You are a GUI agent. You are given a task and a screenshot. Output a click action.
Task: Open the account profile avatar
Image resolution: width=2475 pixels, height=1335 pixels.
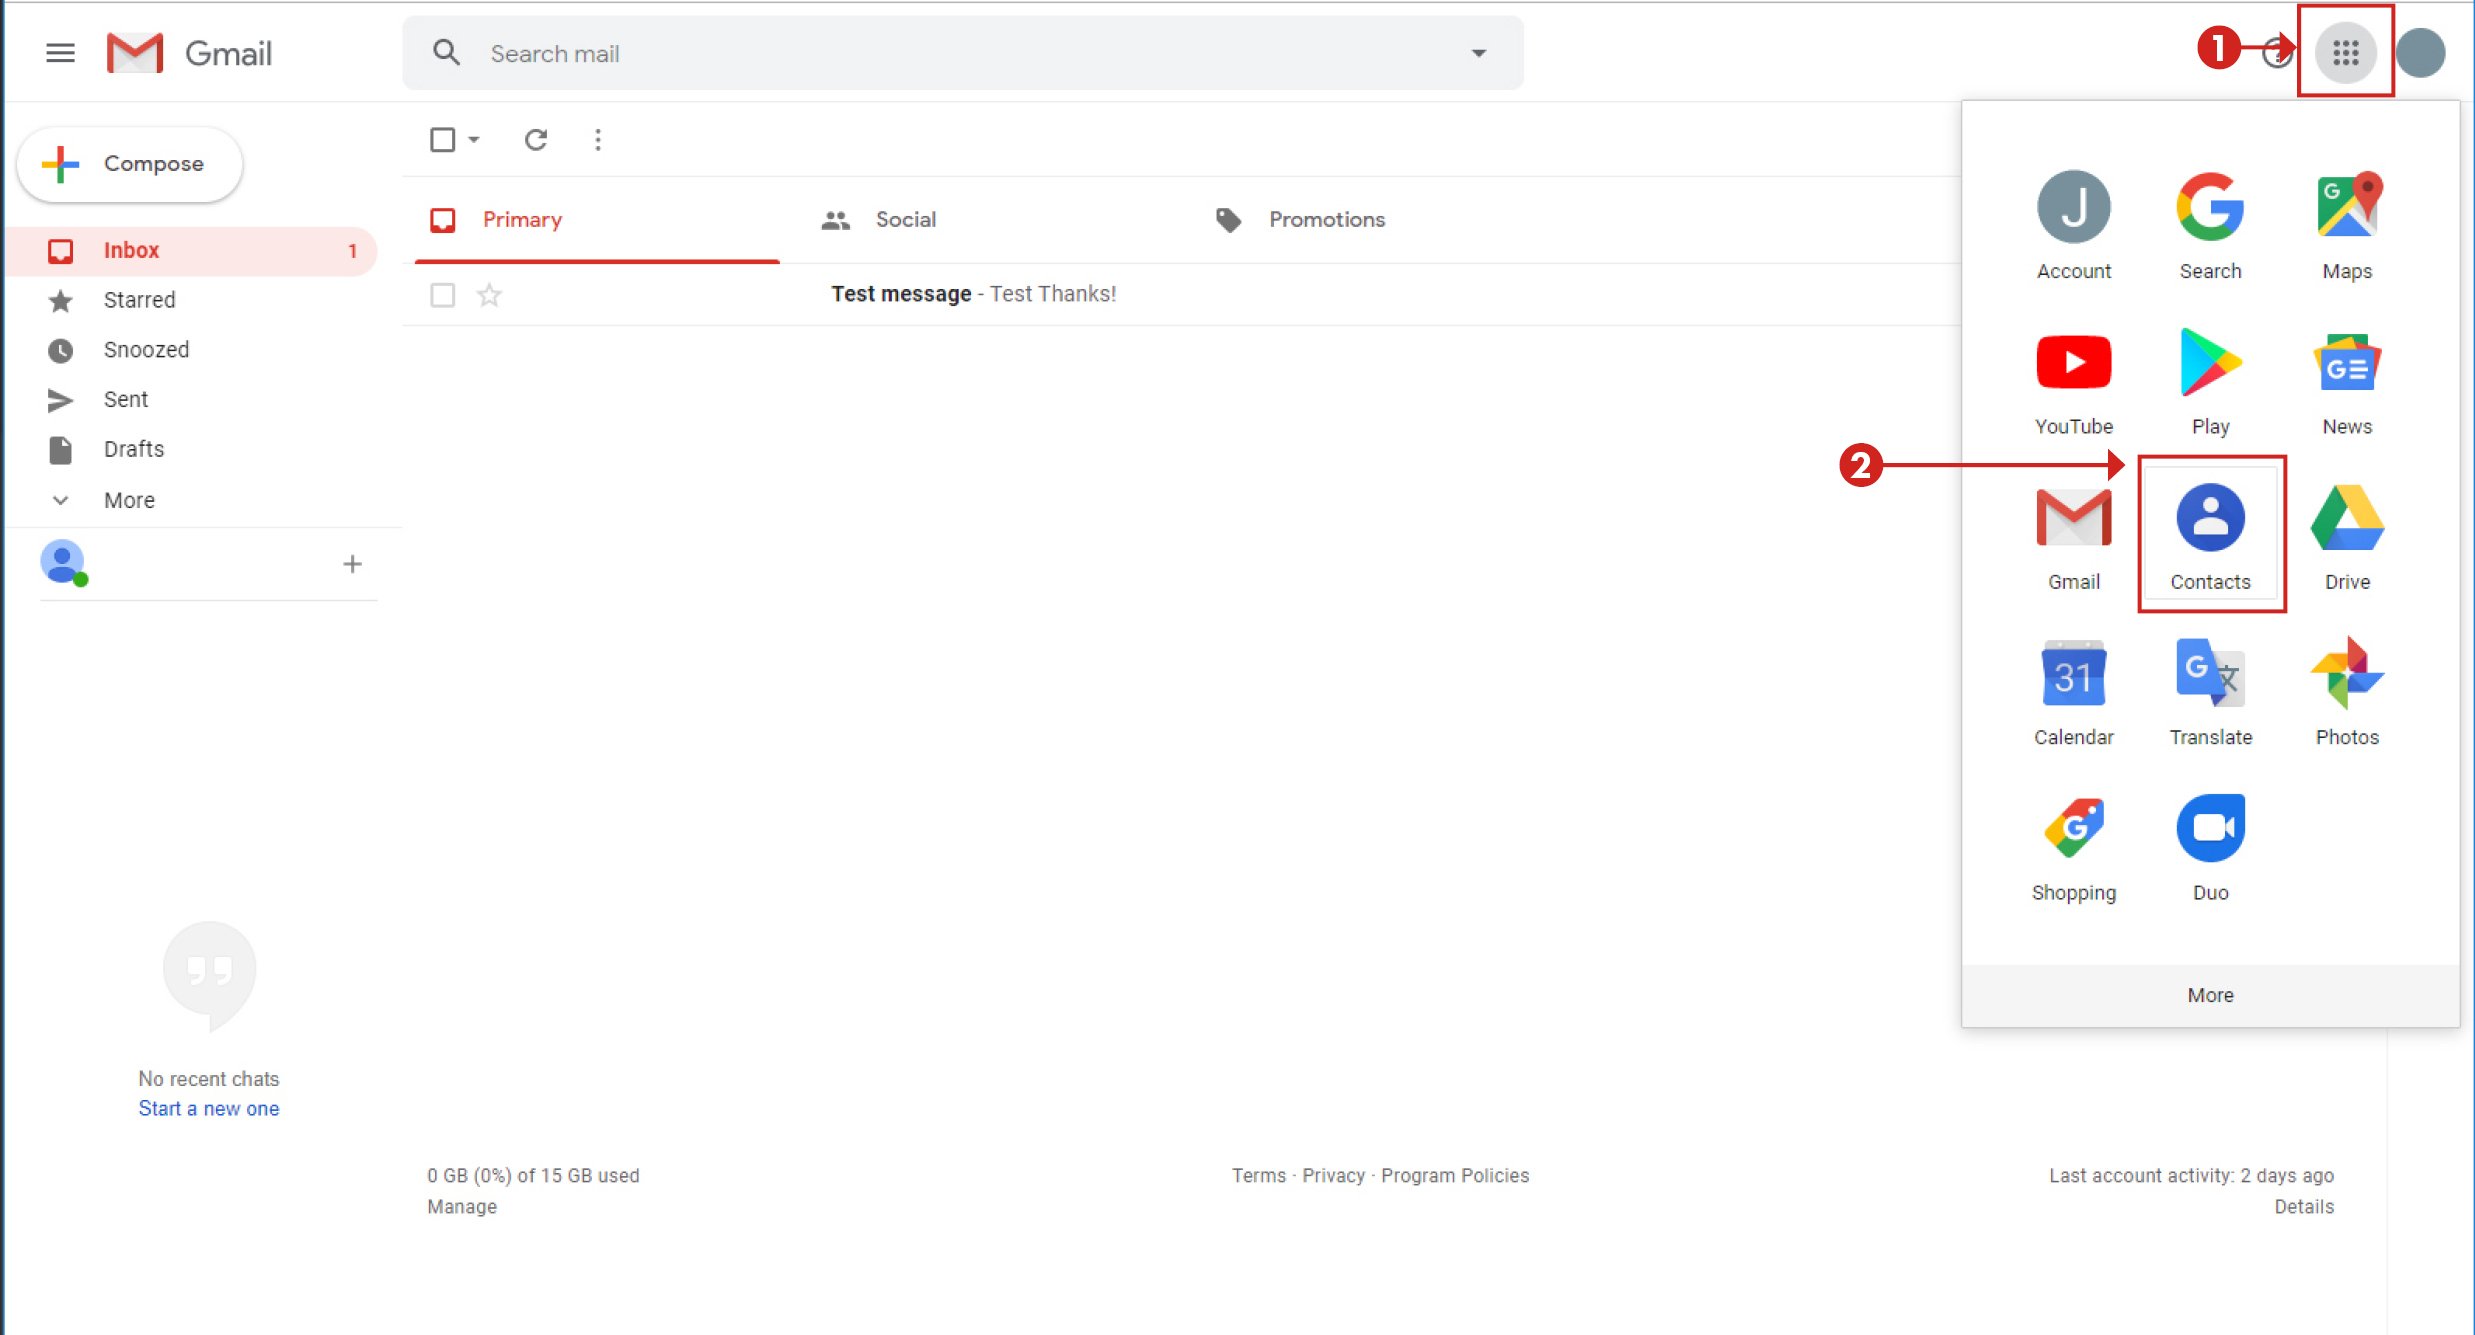tap(2421, 52)
